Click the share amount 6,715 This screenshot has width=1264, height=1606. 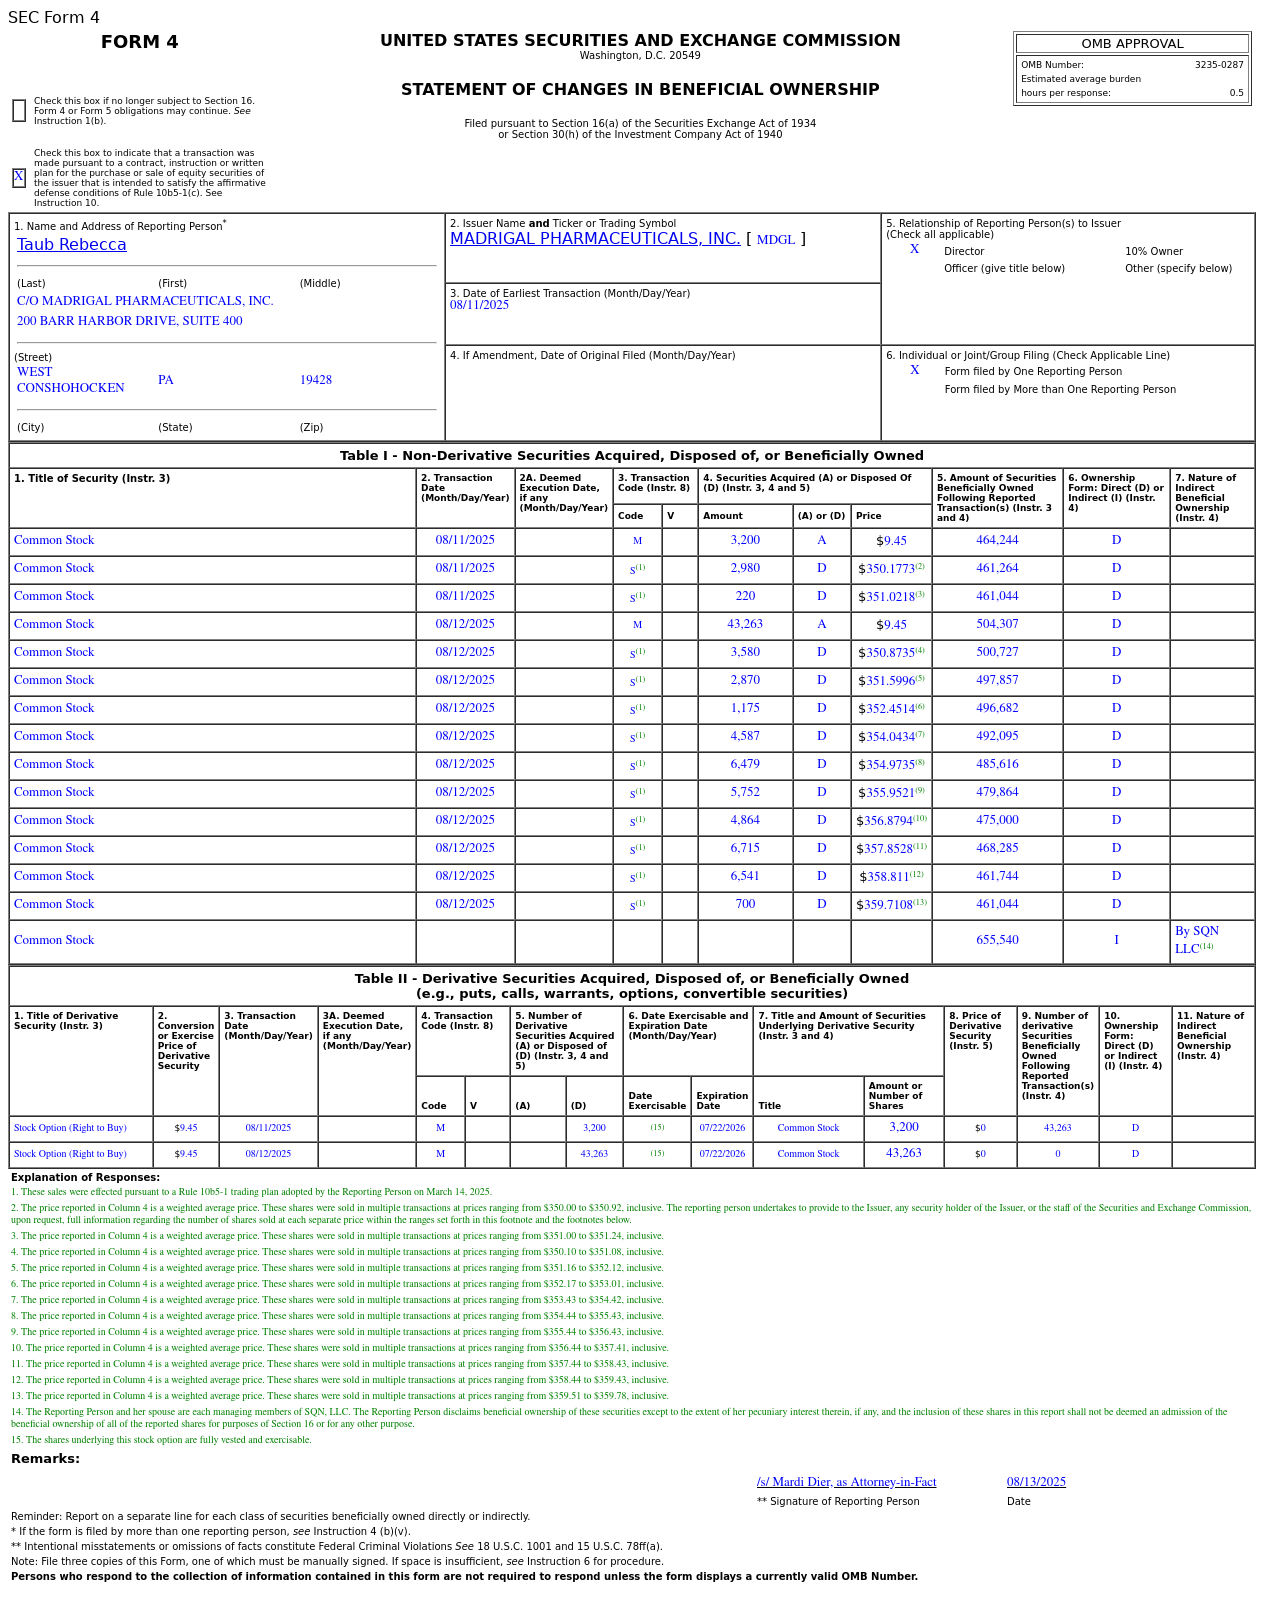click(x=745, y=848)
